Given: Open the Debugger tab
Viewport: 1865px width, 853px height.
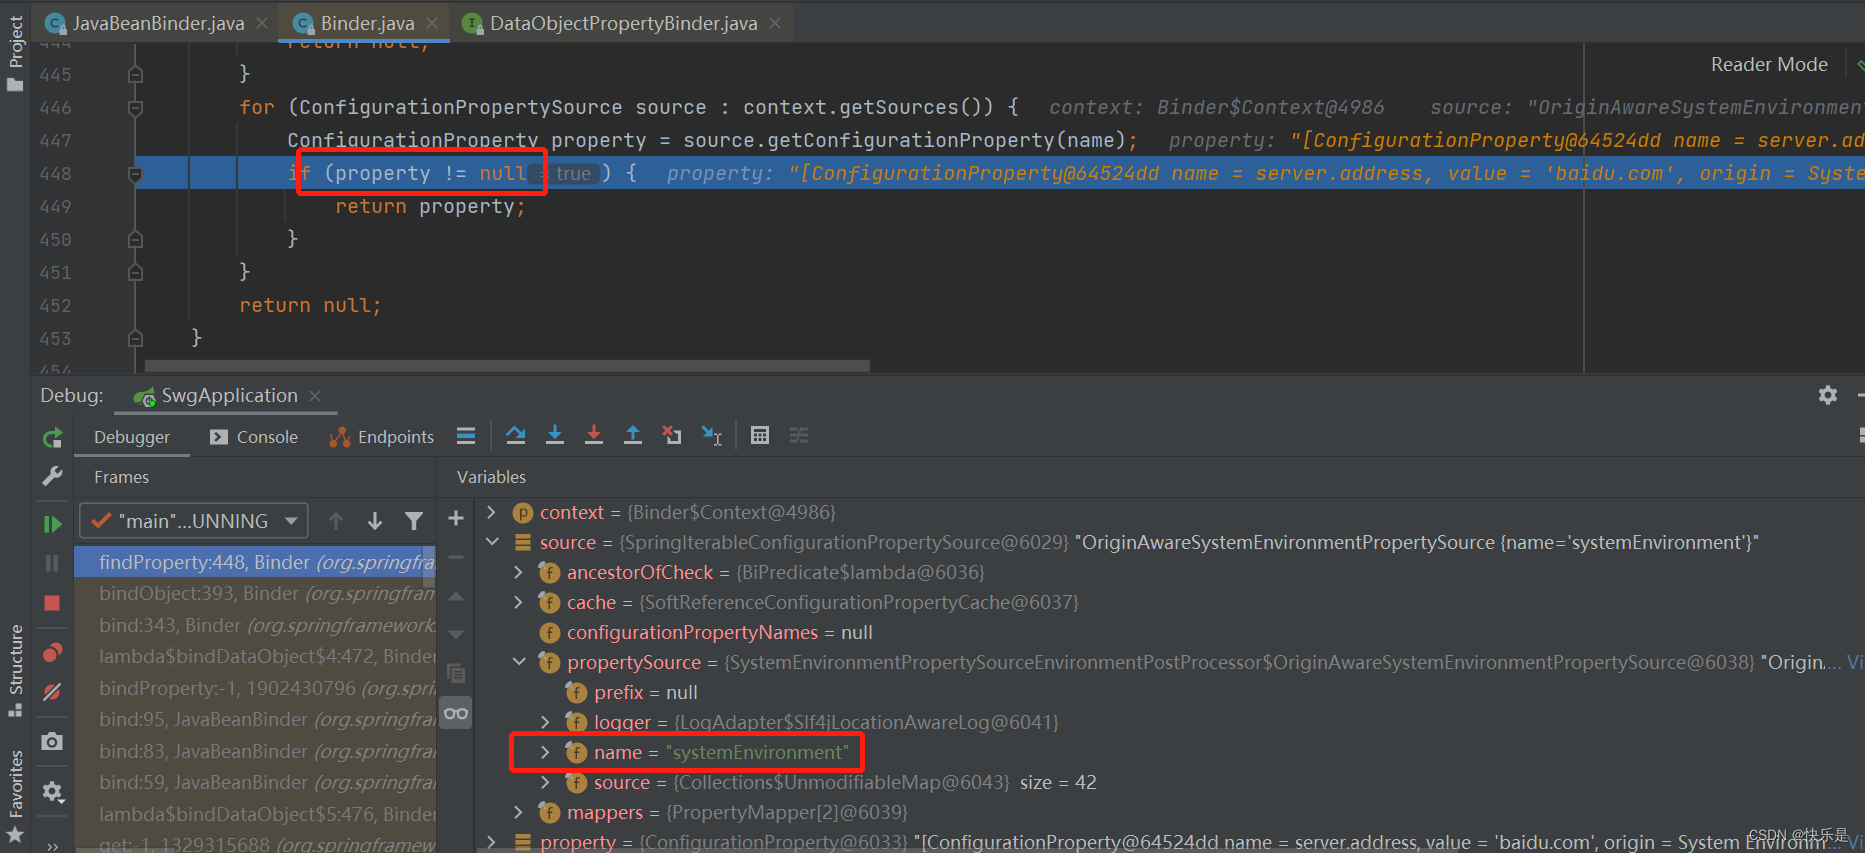Looking at the screenshot, I should pos(132,437).
